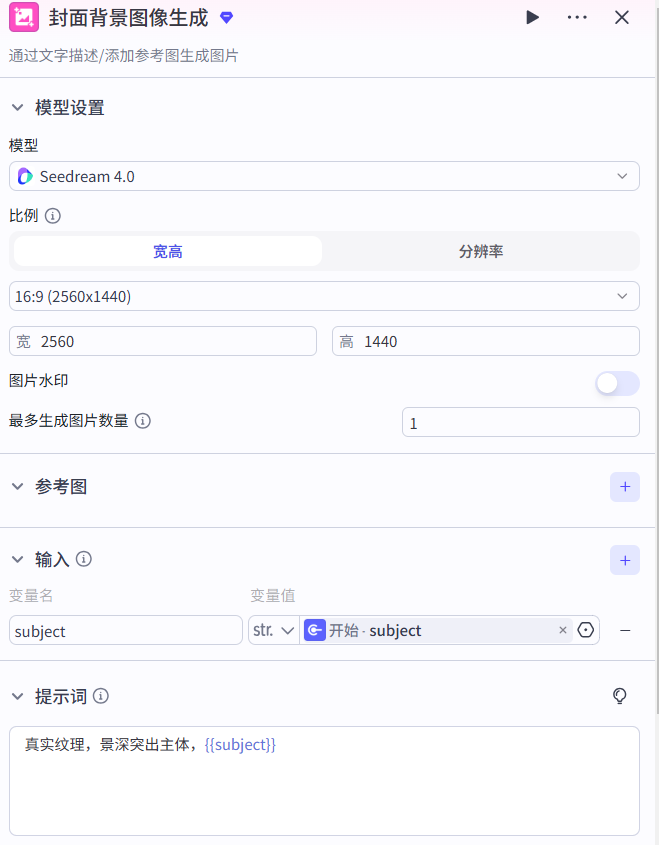Click the 宽 width field showing 2560

tap(170, 341)
